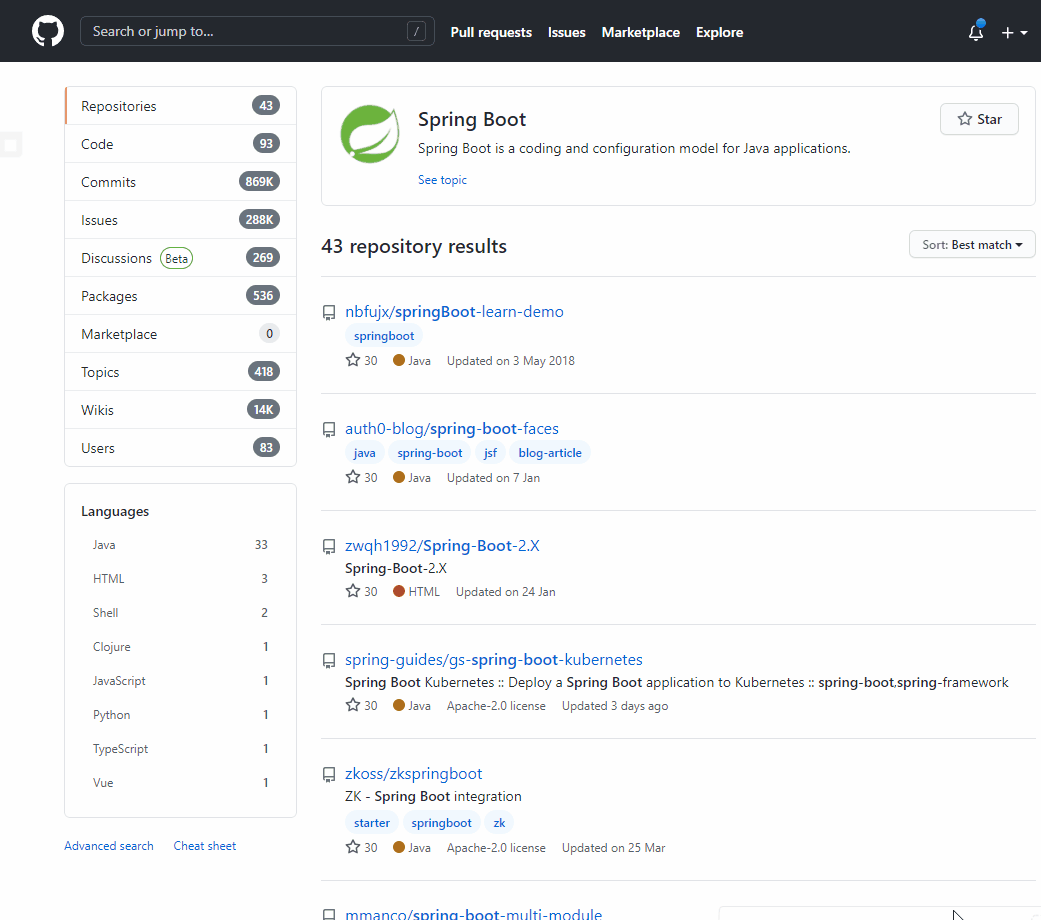
Task: Filter results by JavaScript language
Action: (x=181, y=680)
